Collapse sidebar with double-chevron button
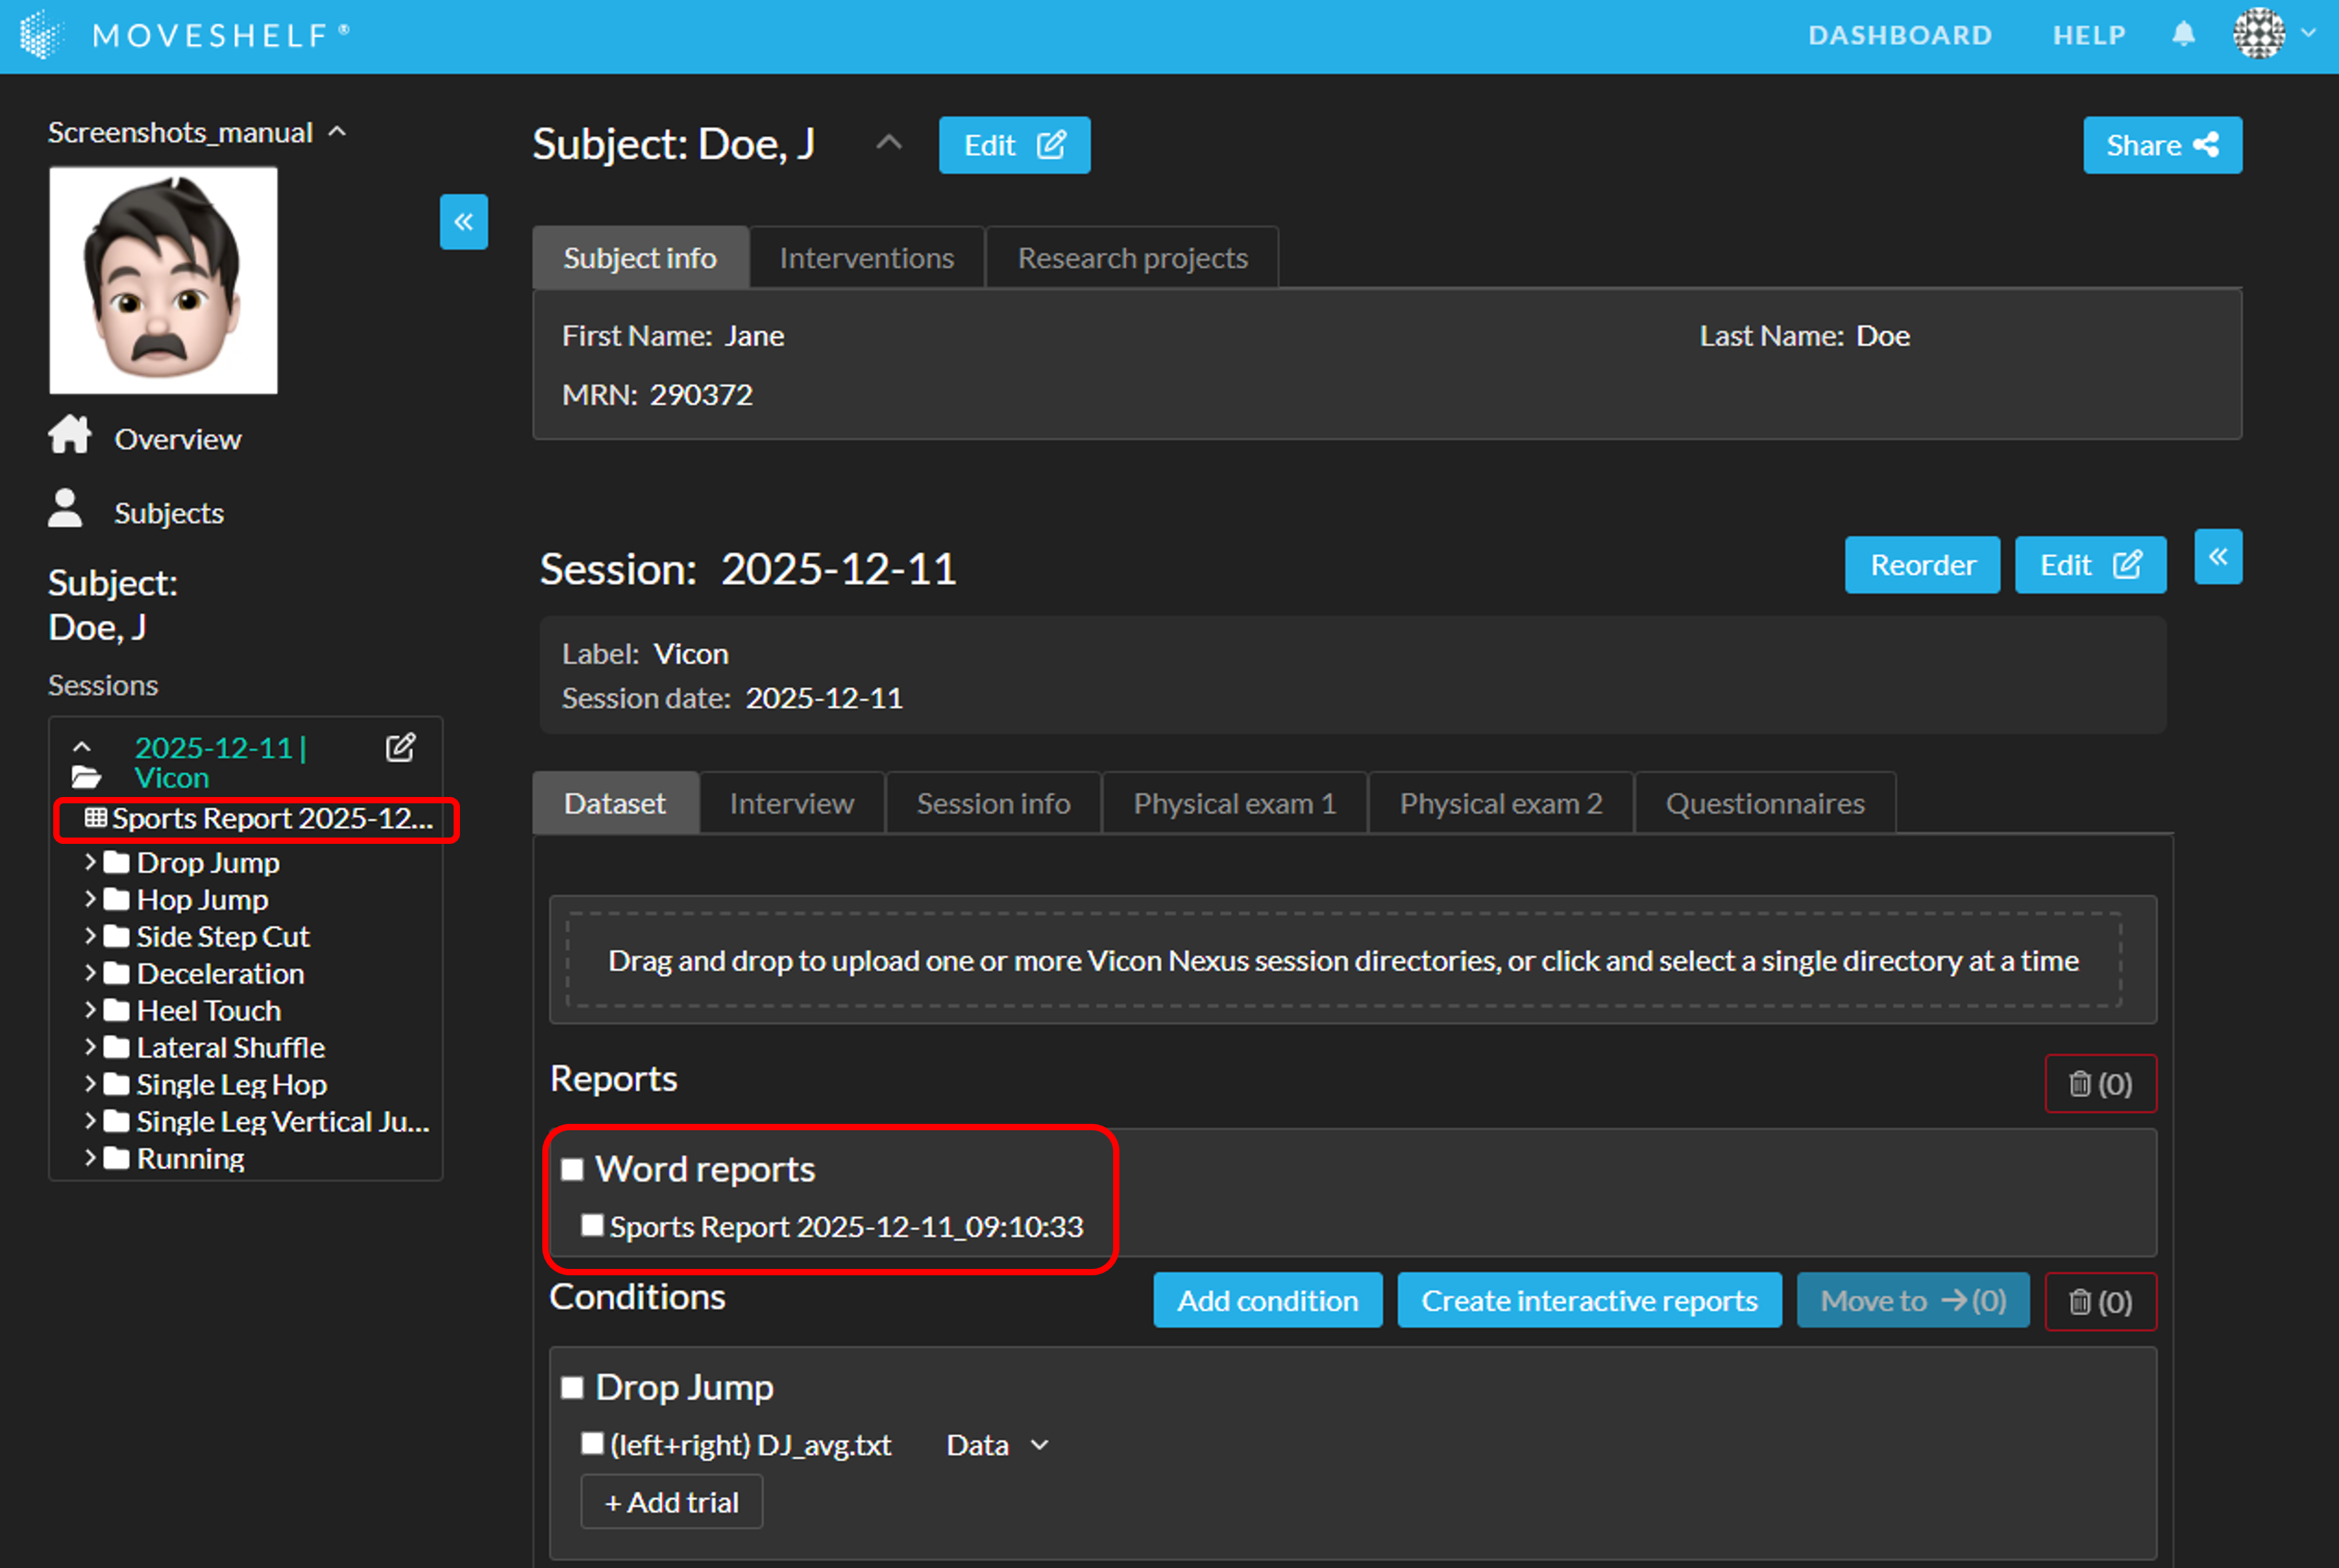Image resolution: width=2339 pixels, height=1568 pixels. 463,222
